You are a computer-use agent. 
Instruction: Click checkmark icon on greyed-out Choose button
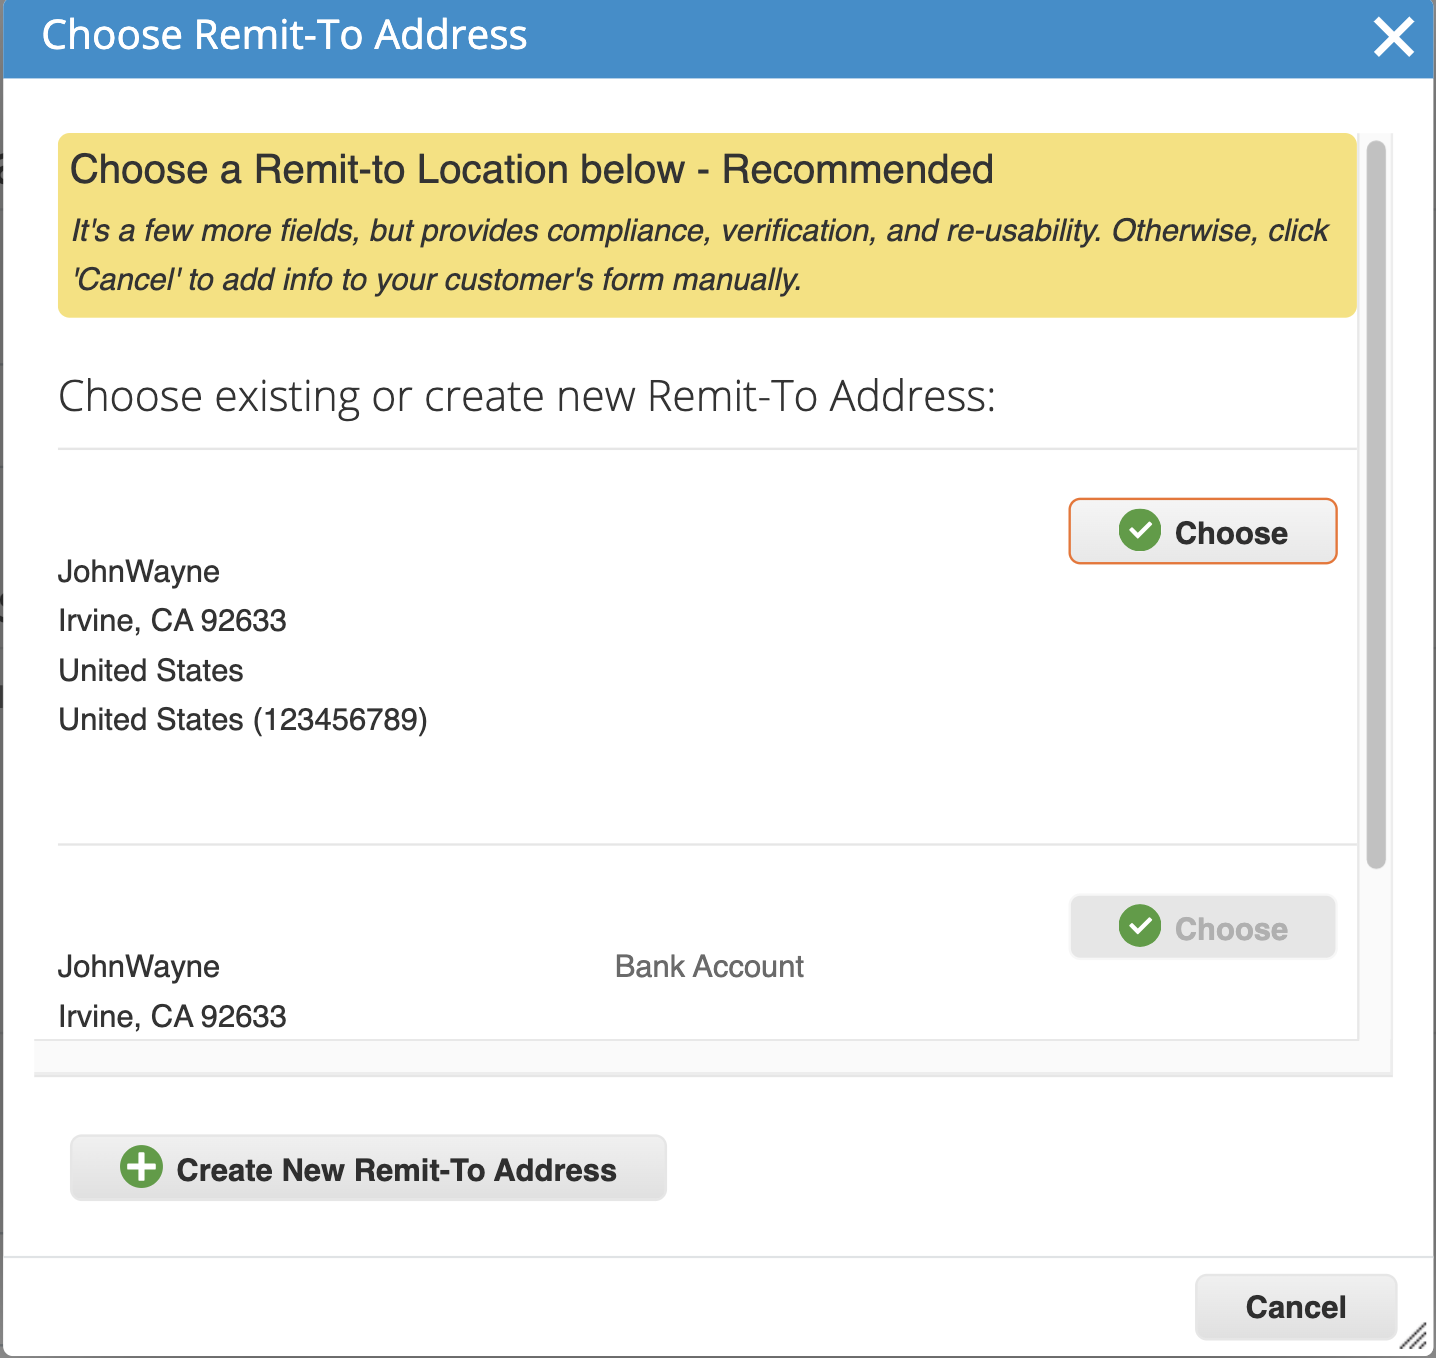pos(1139,927)
